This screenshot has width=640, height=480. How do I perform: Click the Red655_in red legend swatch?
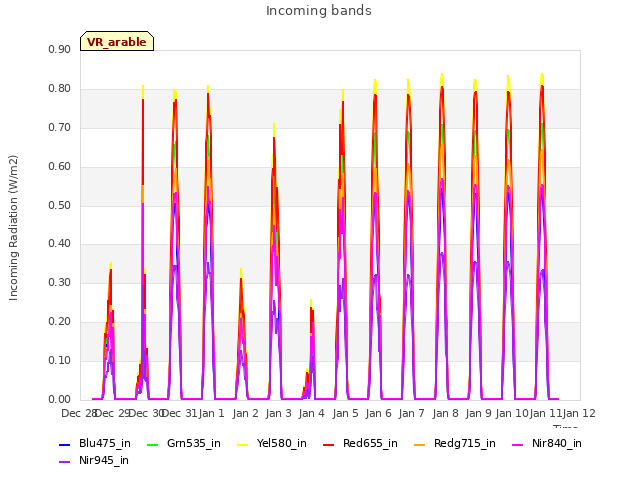click(329, 444)
